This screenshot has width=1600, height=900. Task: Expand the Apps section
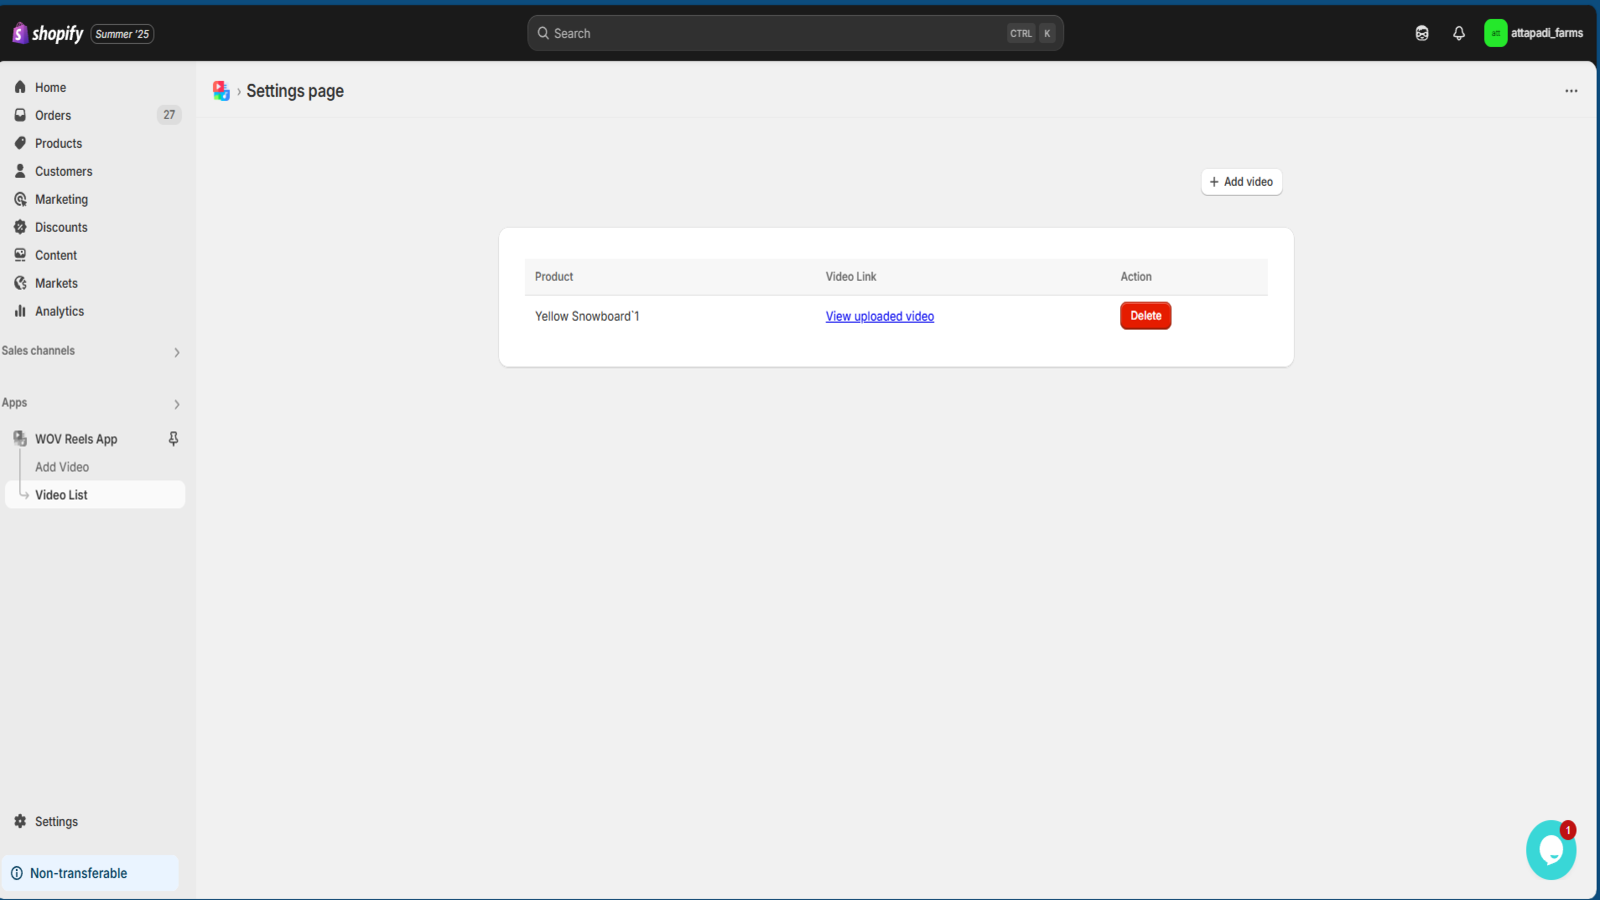pos(176,404)
